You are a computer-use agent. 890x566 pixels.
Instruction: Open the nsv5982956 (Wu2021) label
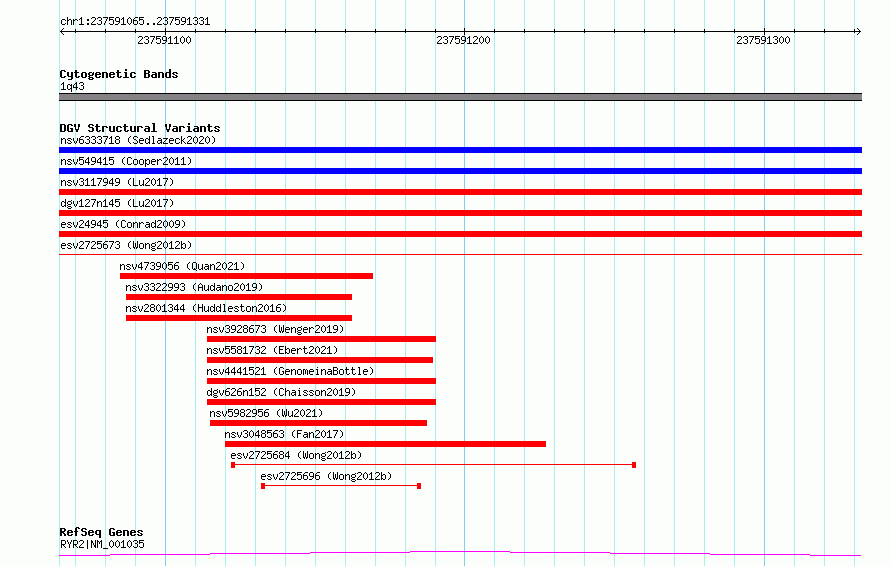[x=266, y=413]
